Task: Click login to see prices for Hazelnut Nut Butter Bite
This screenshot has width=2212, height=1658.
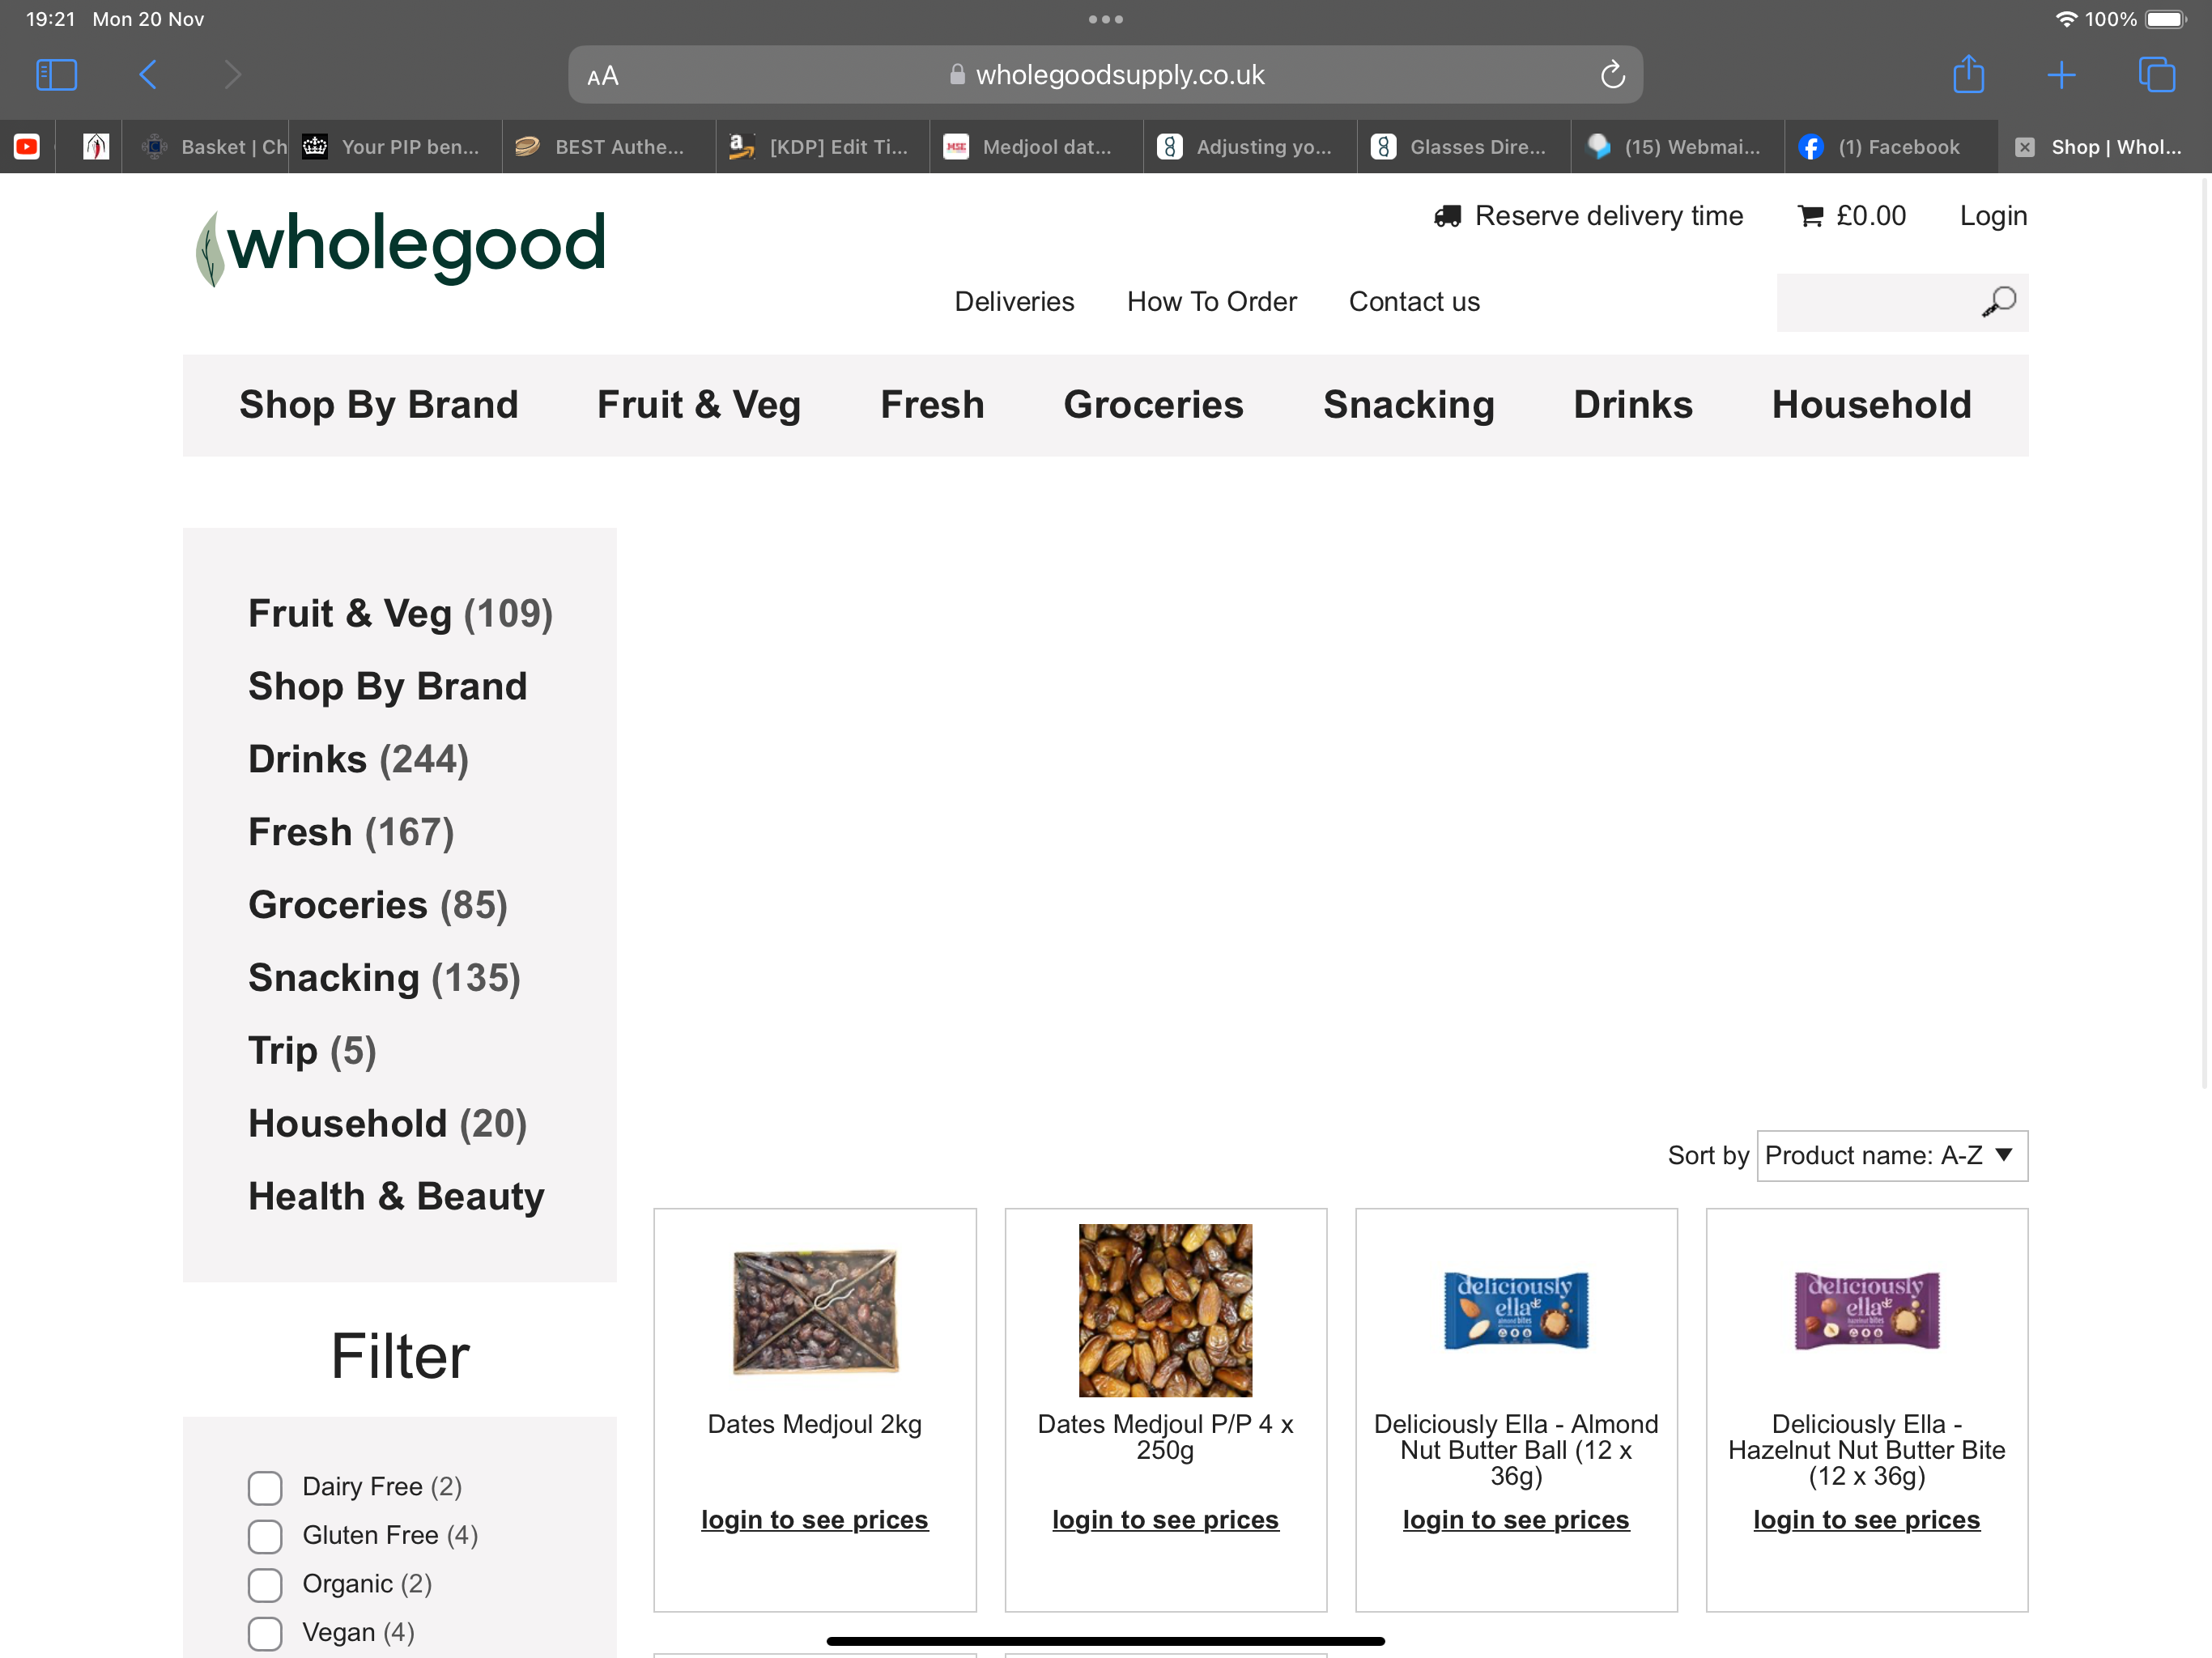Action: pyautogui.click(x=1866, y=1521)
